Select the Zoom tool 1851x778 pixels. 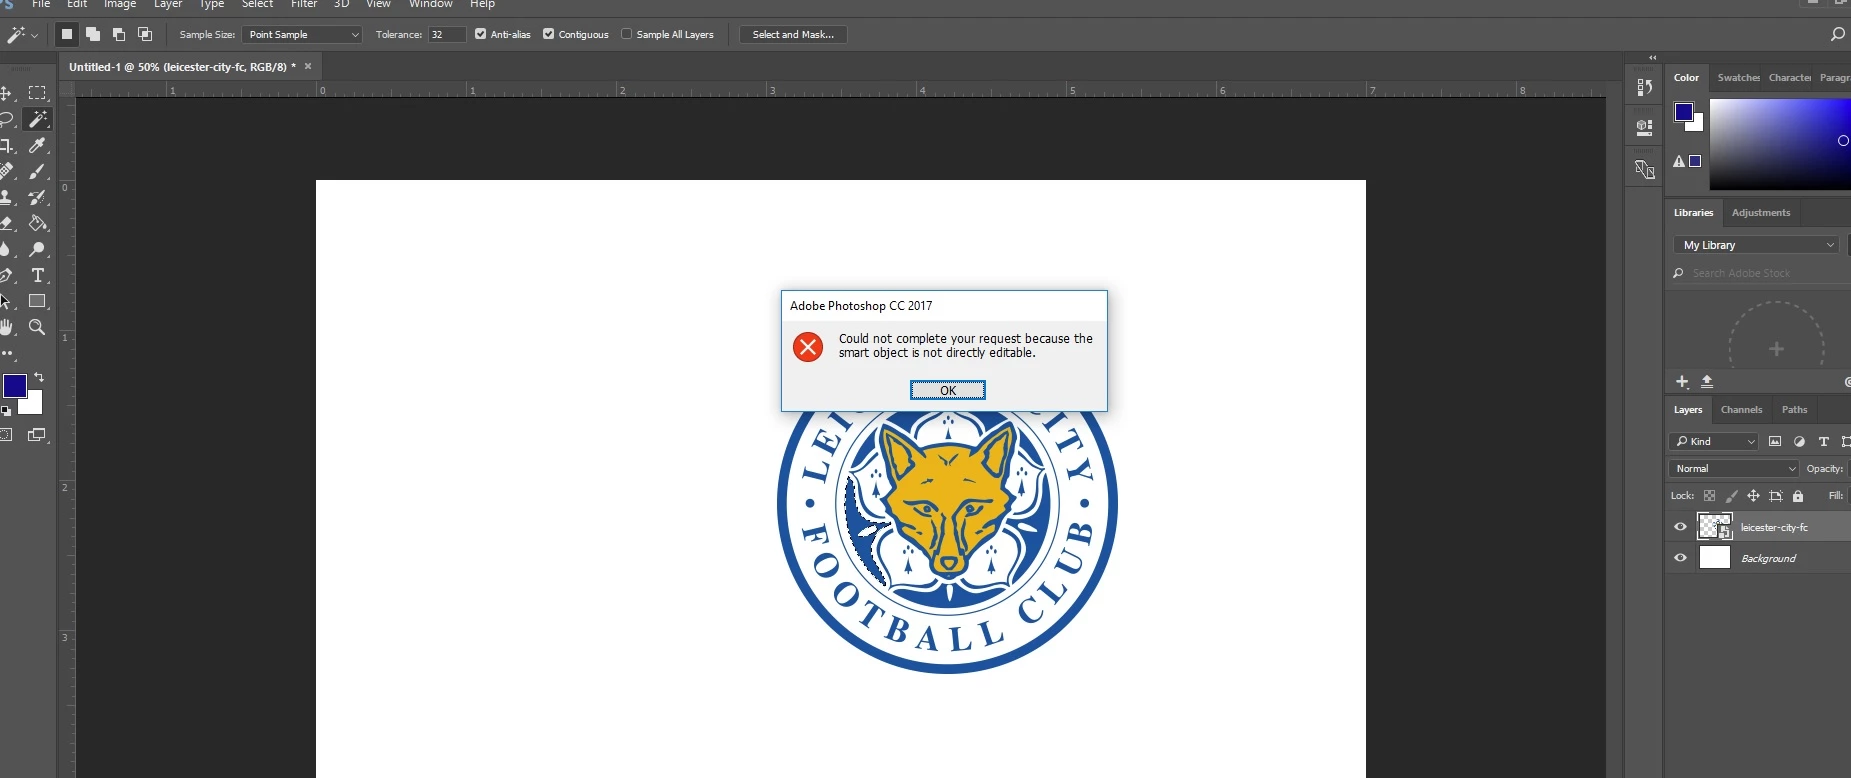click(x=38, y=327)
